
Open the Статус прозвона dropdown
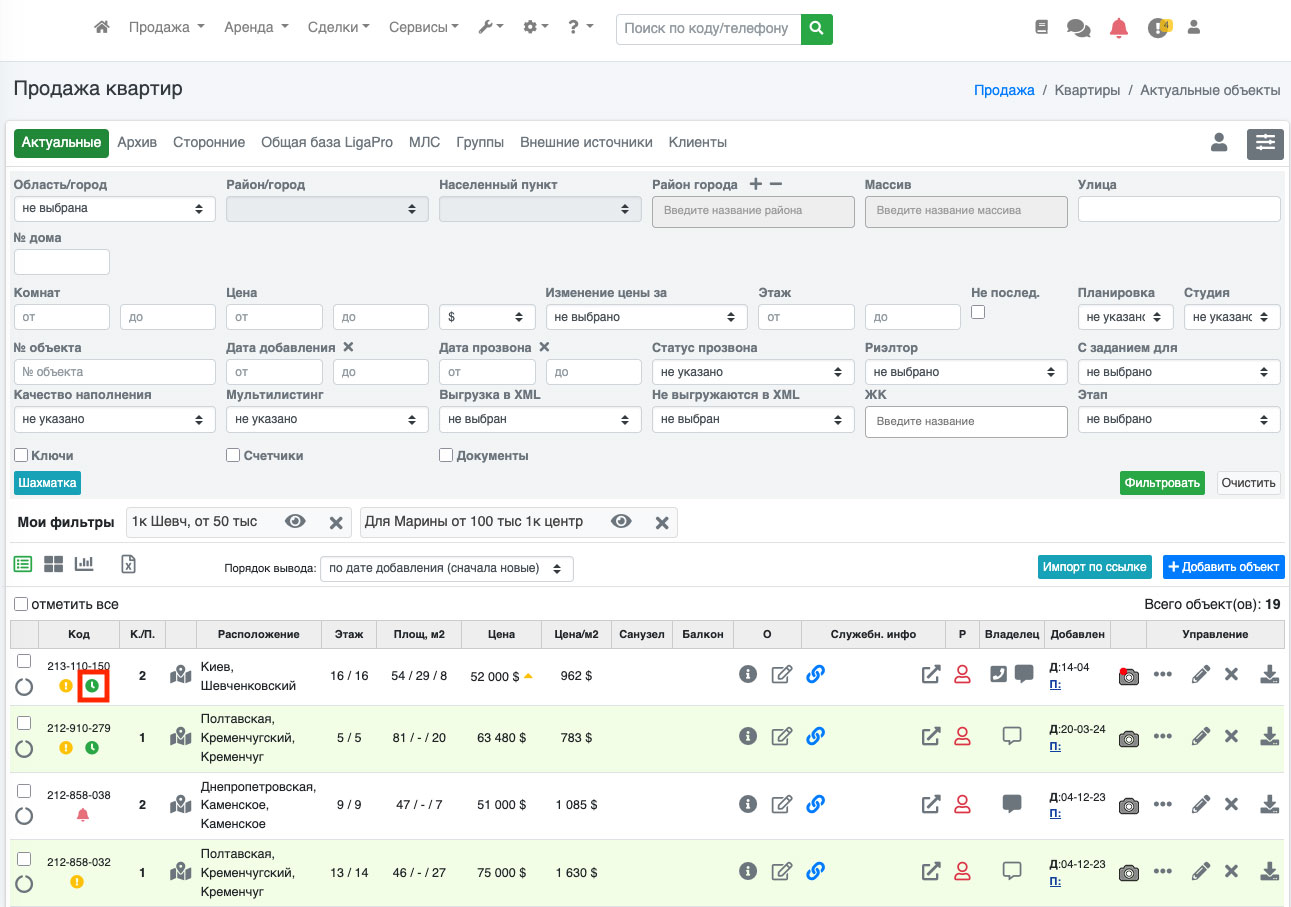(752, 372)
